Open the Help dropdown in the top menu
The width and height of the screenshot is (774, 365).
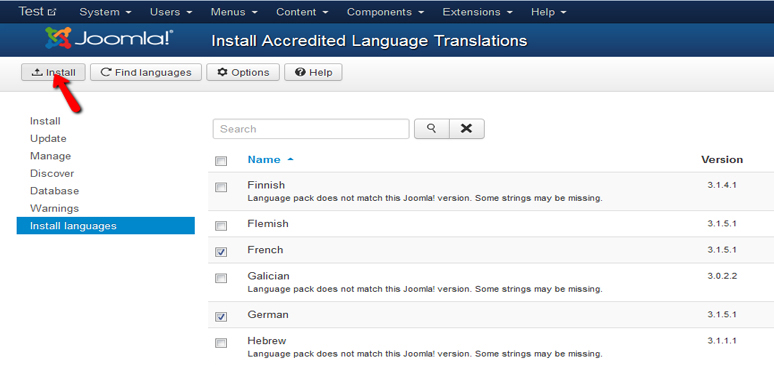pos(548,12)
